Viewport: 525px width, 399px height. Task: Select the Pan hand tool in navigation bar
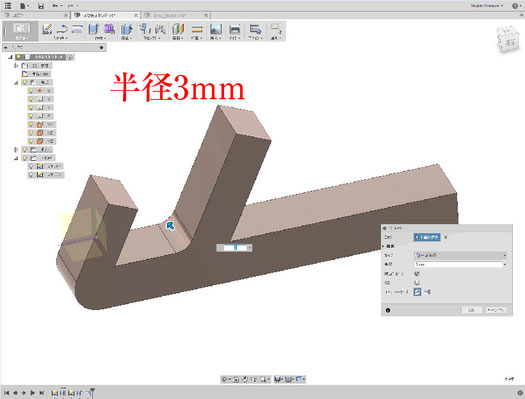245,379
